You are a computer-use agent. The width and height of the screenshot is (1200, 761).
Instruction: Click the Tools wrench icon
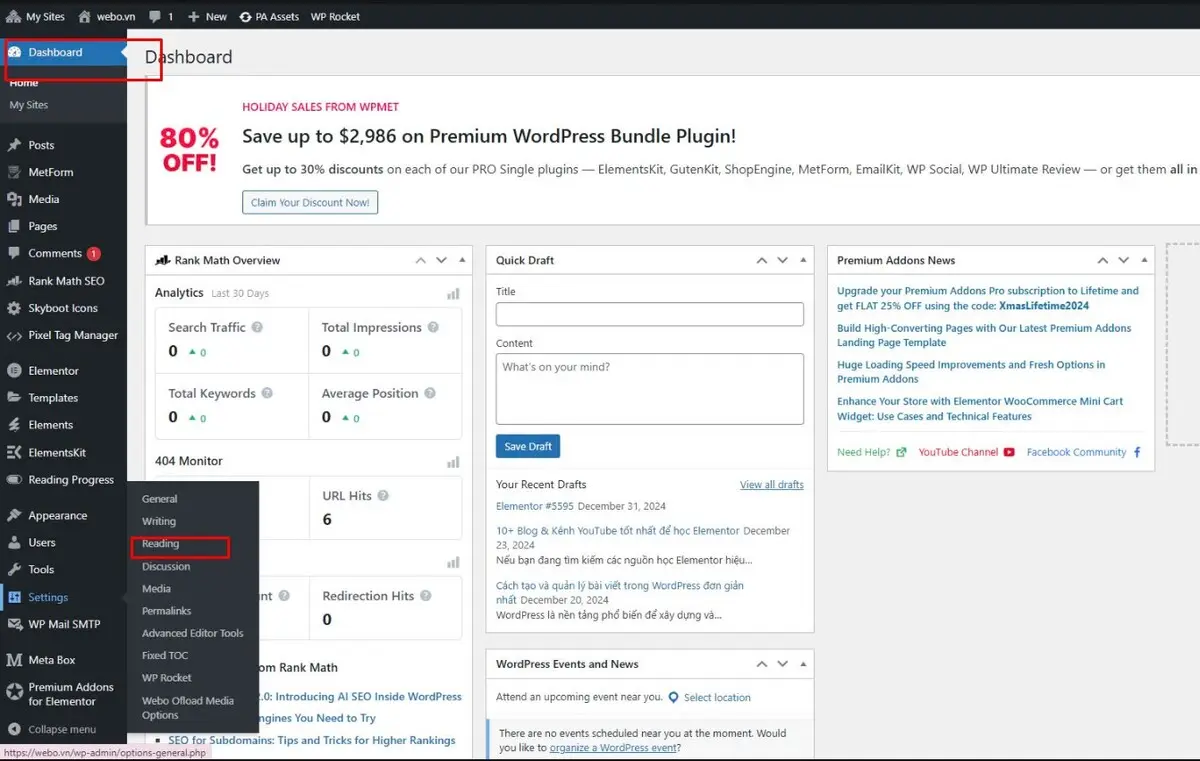pyautogui.click(x=14, y=569)
